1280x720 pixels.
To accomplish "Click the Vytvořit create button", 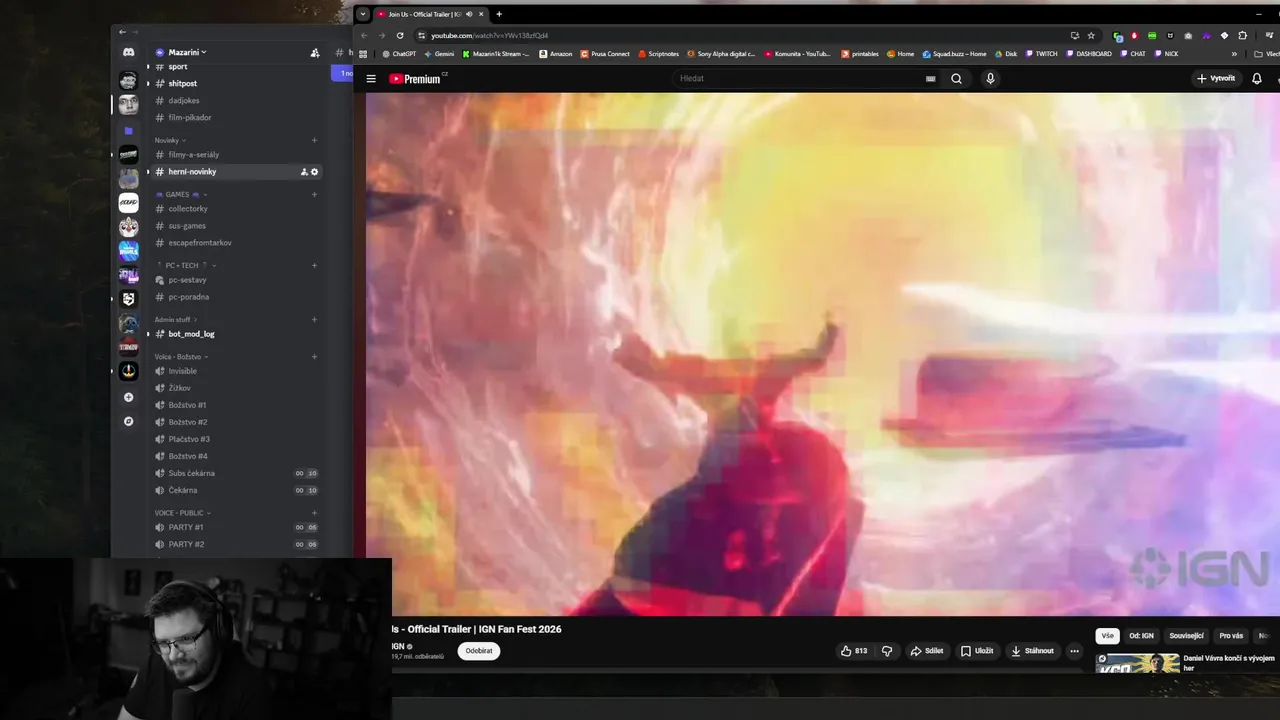I will [1216, 78].
